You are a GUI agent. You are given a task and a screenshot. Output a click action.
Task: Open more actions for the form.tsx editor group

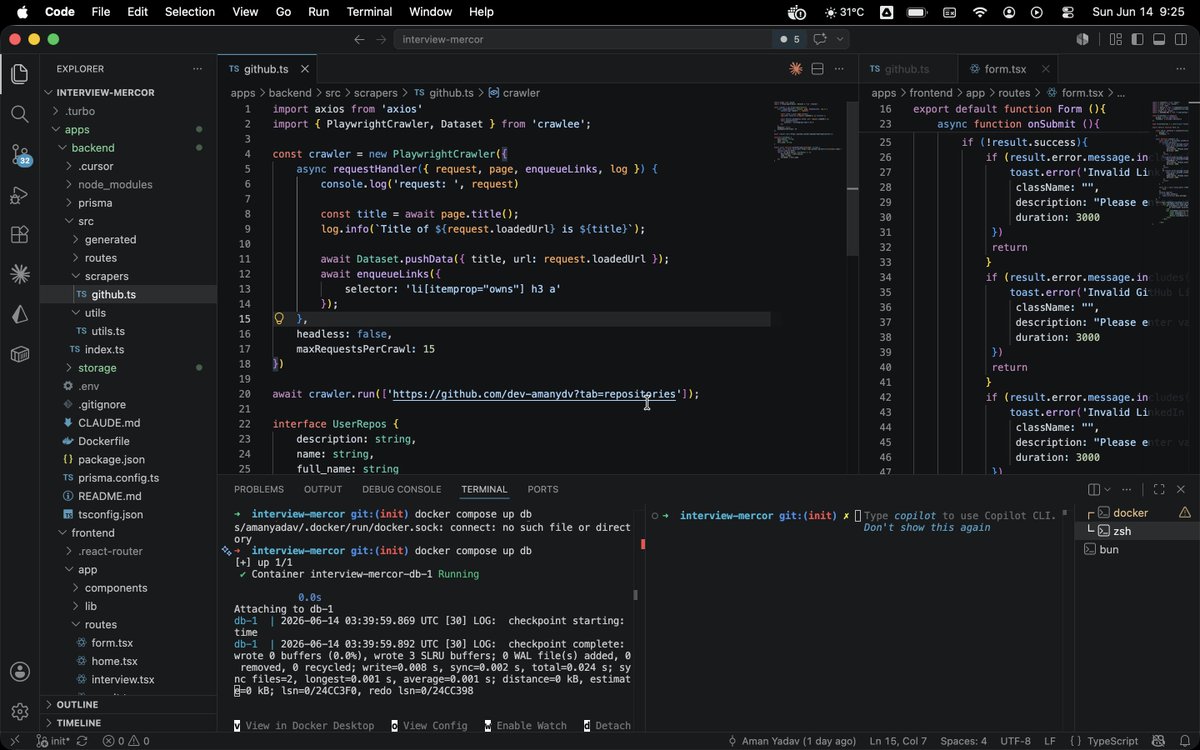pos(1183,69)
